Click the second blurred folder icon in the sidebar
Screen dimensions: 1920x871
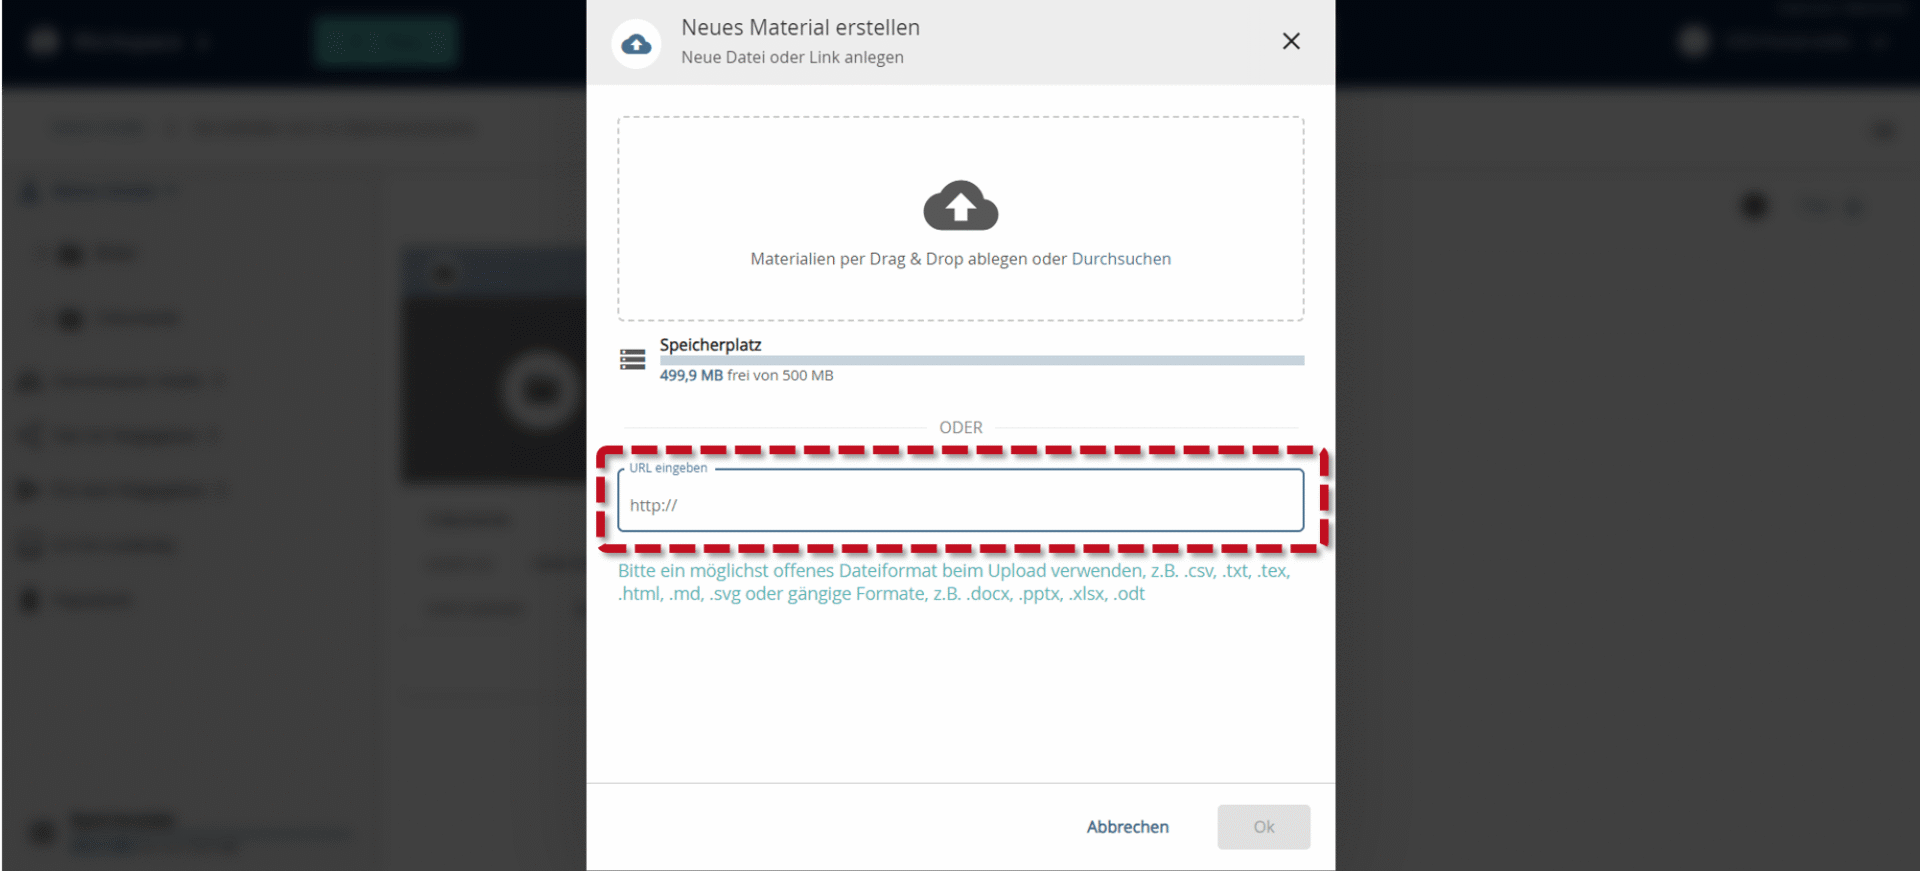click(70, 319)
